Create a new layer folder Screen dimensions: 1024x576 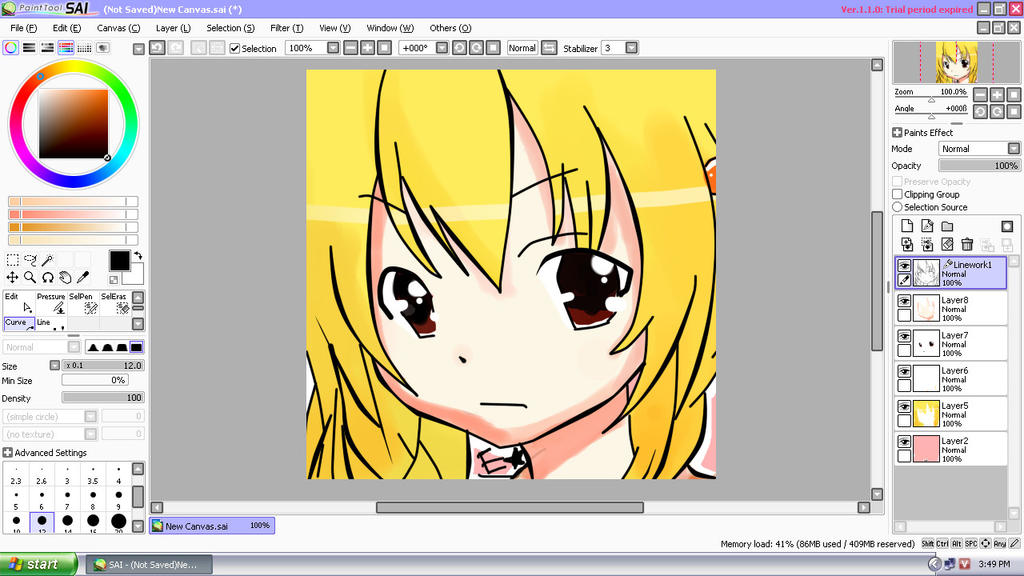click(948, 226)
